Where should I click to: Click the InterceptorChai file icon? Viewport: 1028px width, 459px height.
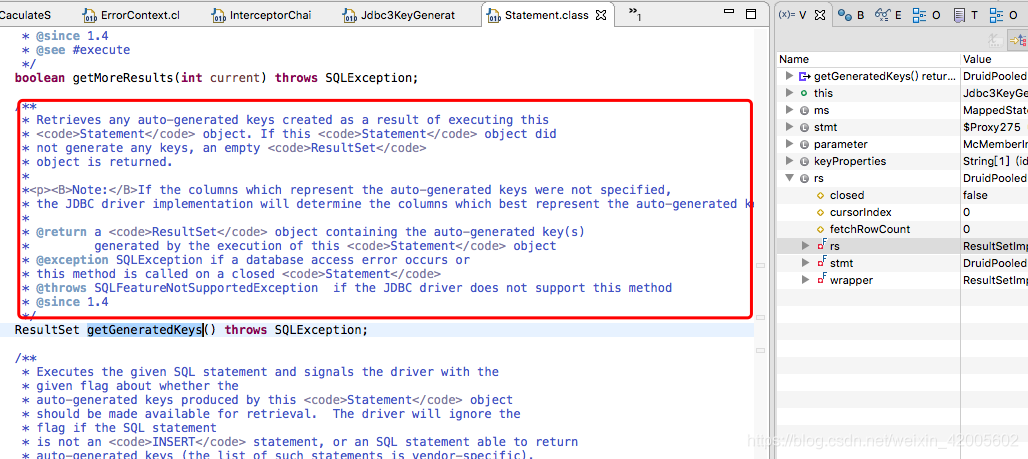[219, 15]
